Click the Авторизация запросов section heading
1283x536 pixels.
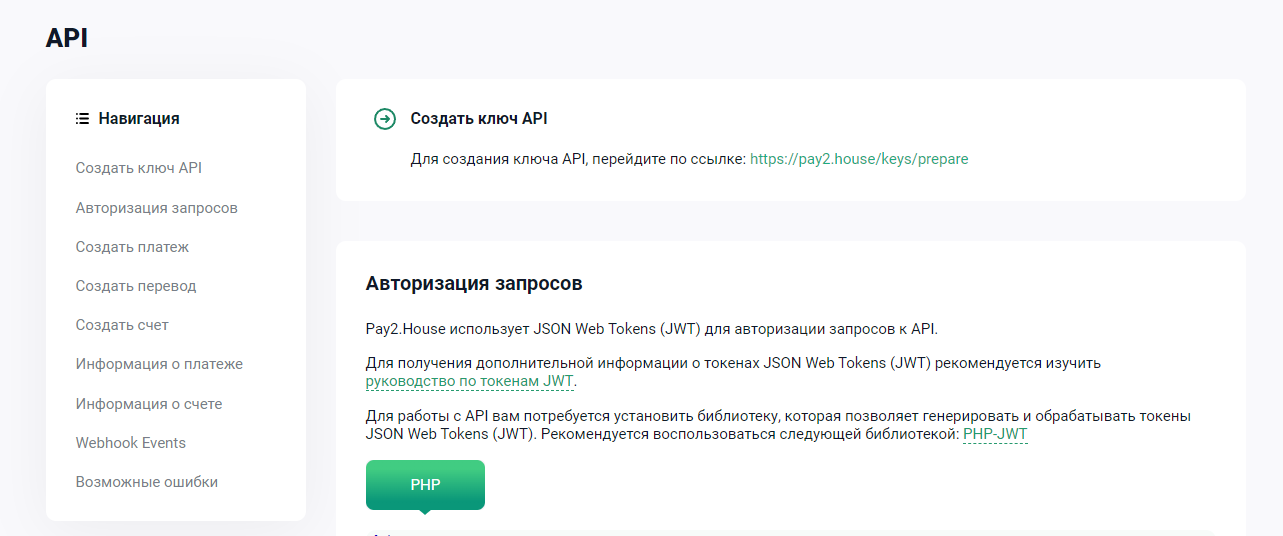point(474,284)
